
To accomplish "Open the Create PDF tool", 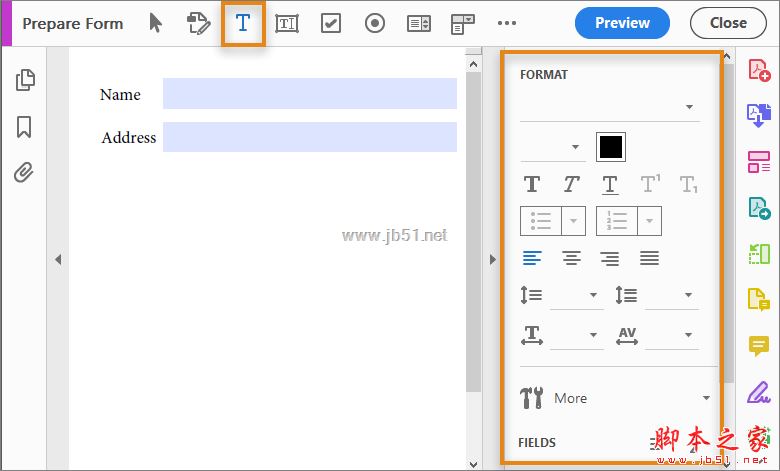I will pyautogui.click(x=759, y=70).
